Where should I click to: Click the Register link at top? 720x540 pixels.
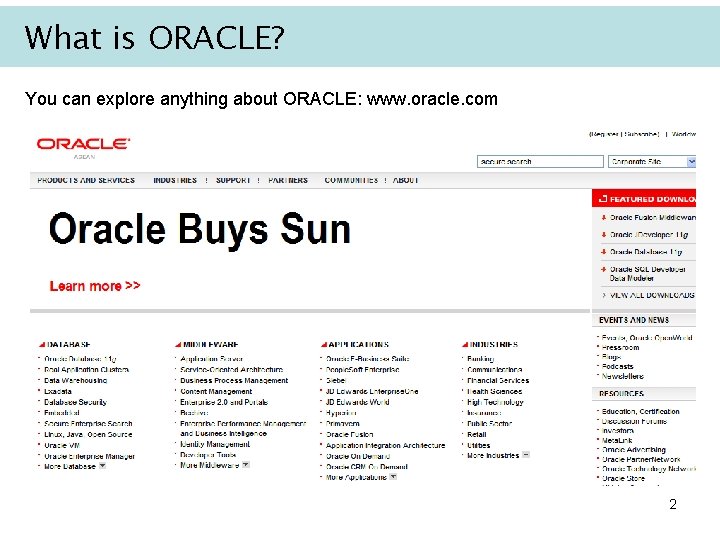pos(604,134)
